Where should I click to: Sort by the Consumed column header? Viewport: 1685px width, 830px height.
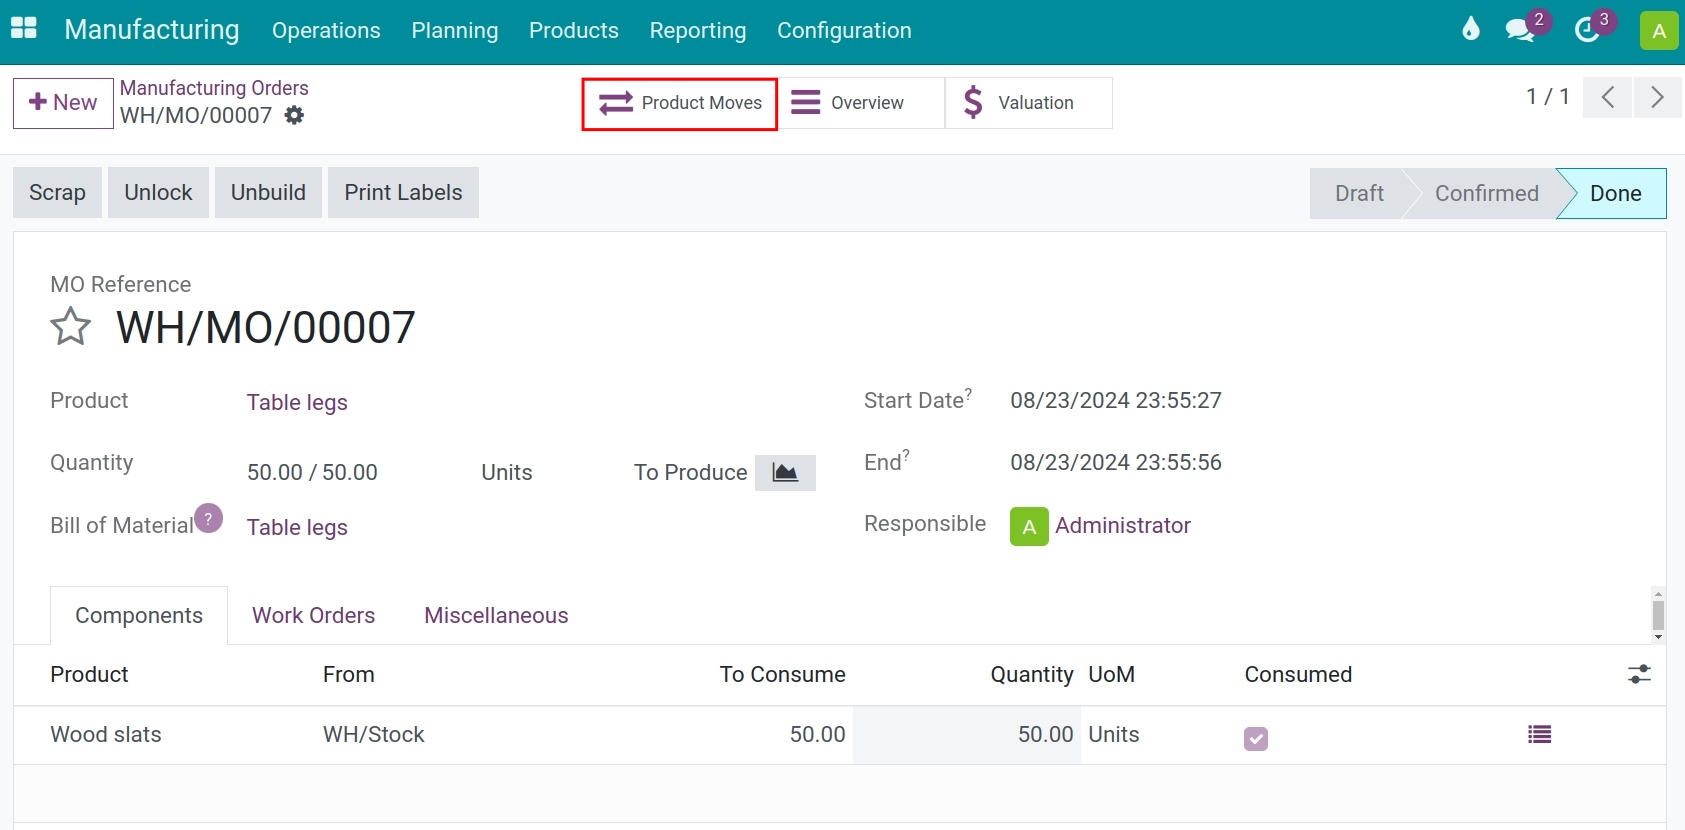[1298, 675]
